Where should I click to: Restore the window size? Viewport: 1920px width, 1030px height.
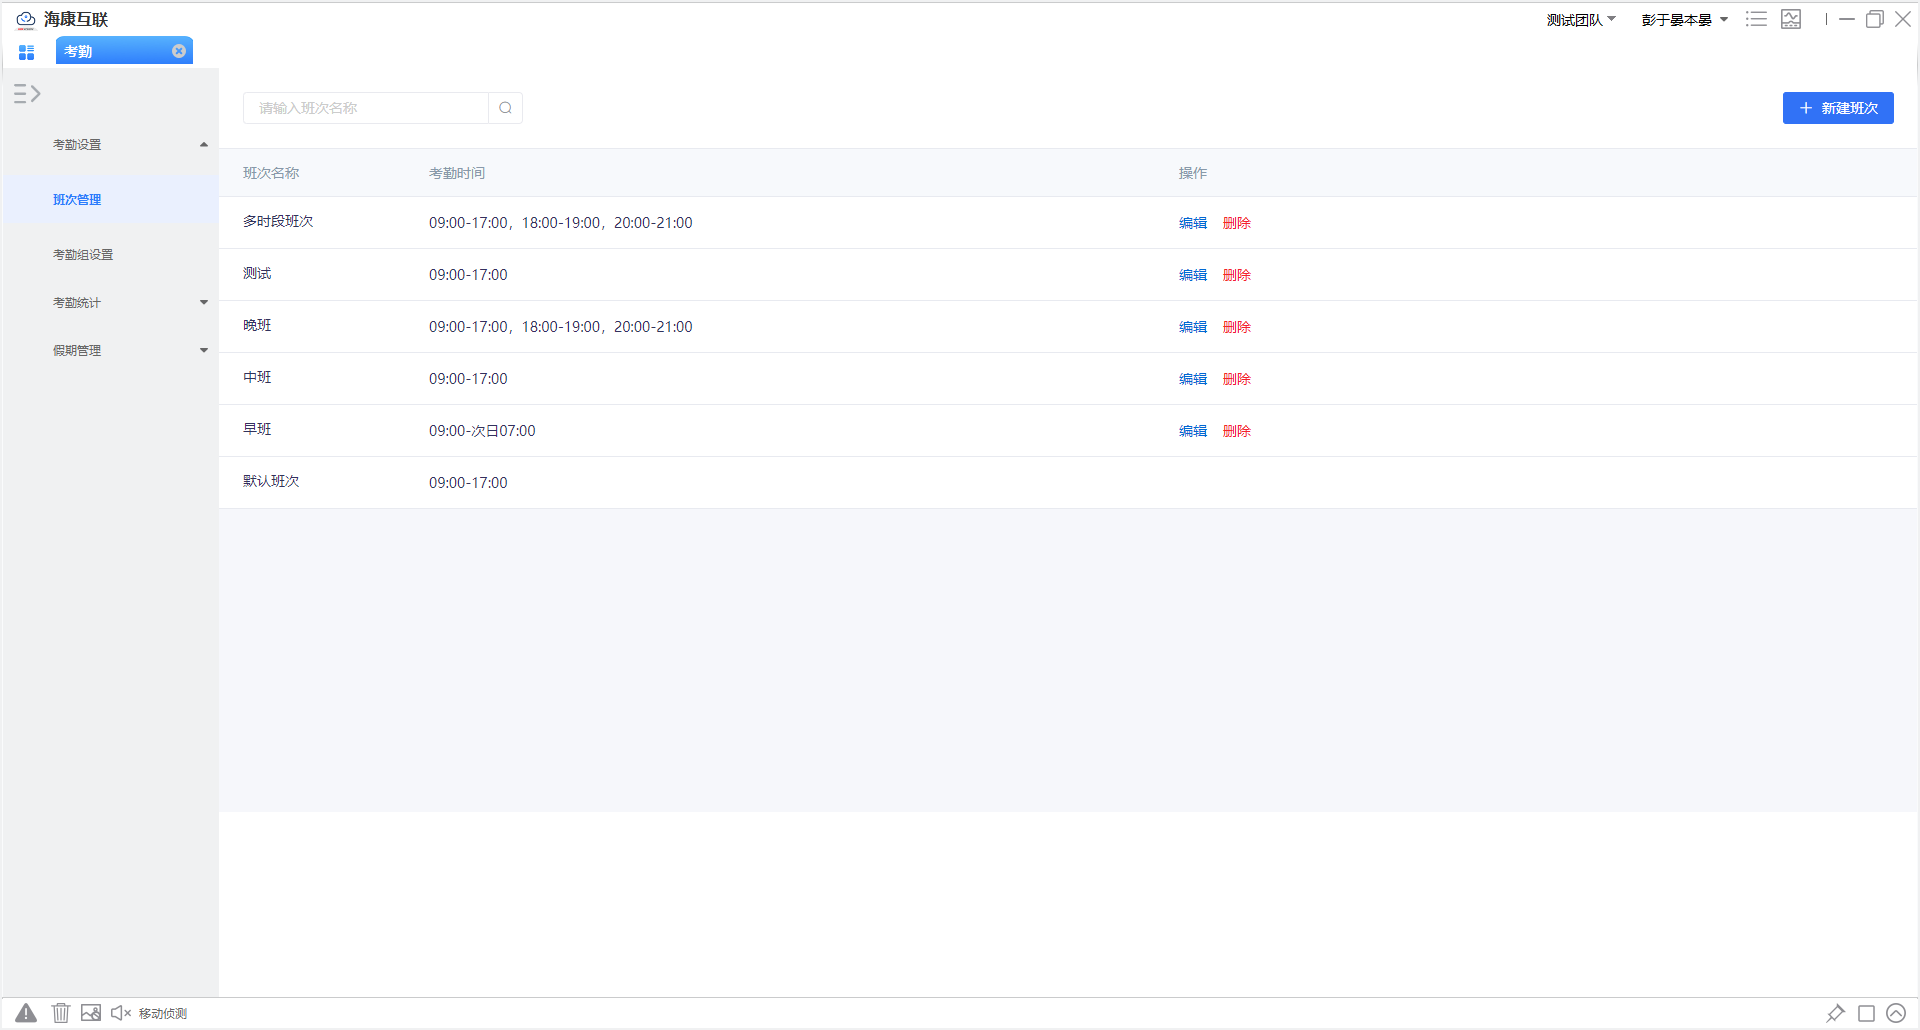point(1875,19)
